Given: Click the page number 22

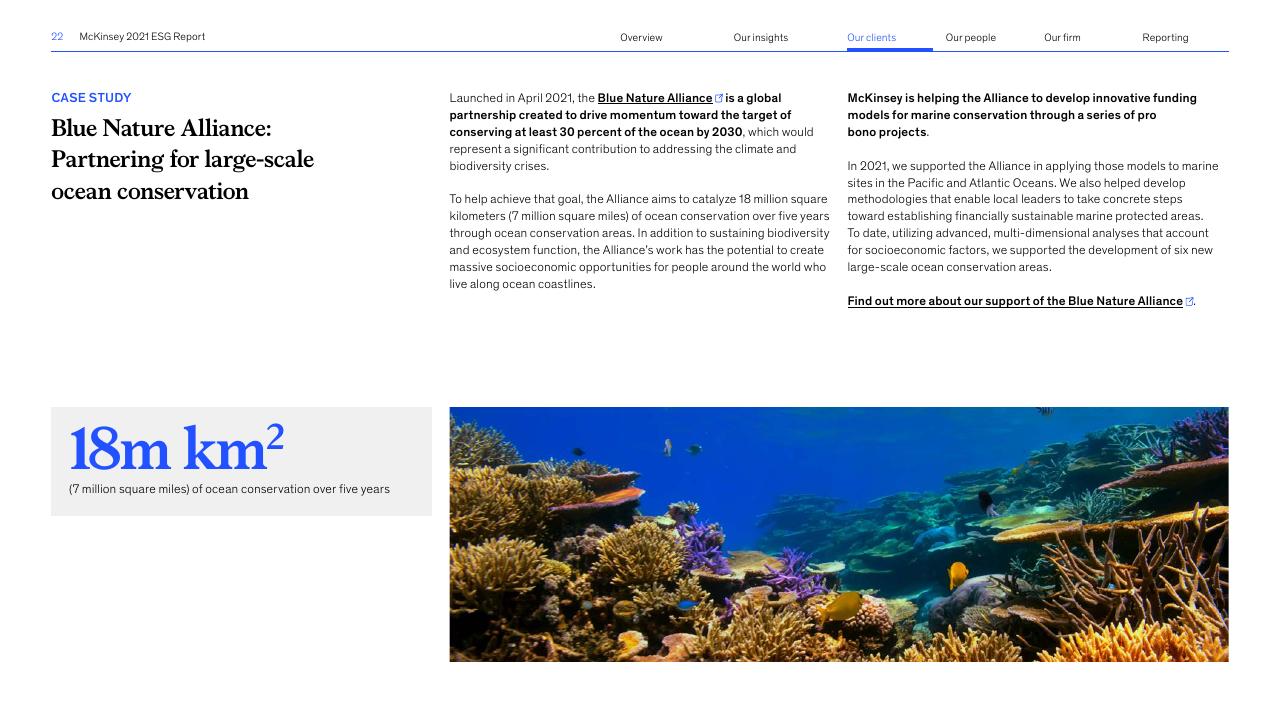Looking at the screenshot, I should pos(57,37).
